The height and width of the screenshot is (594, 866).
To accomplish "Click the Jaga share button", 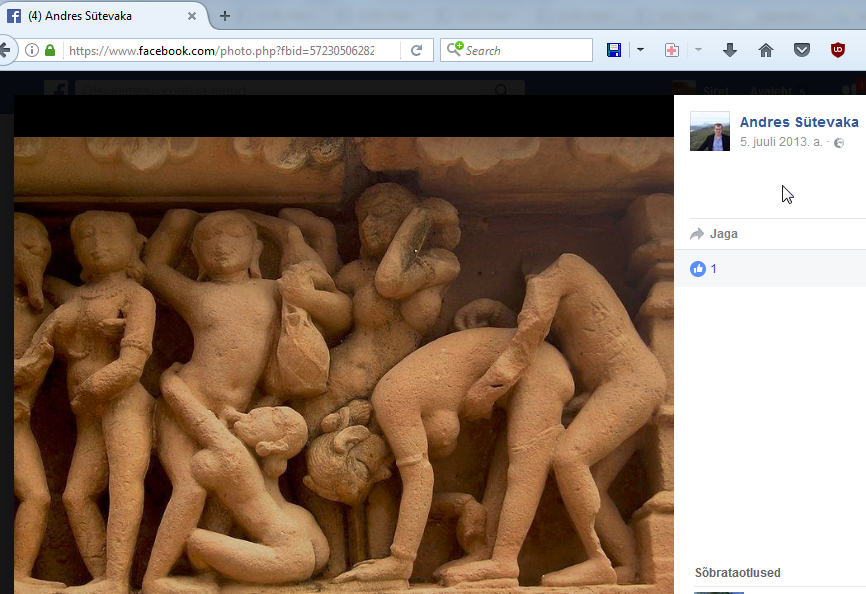I will (714, 234).
